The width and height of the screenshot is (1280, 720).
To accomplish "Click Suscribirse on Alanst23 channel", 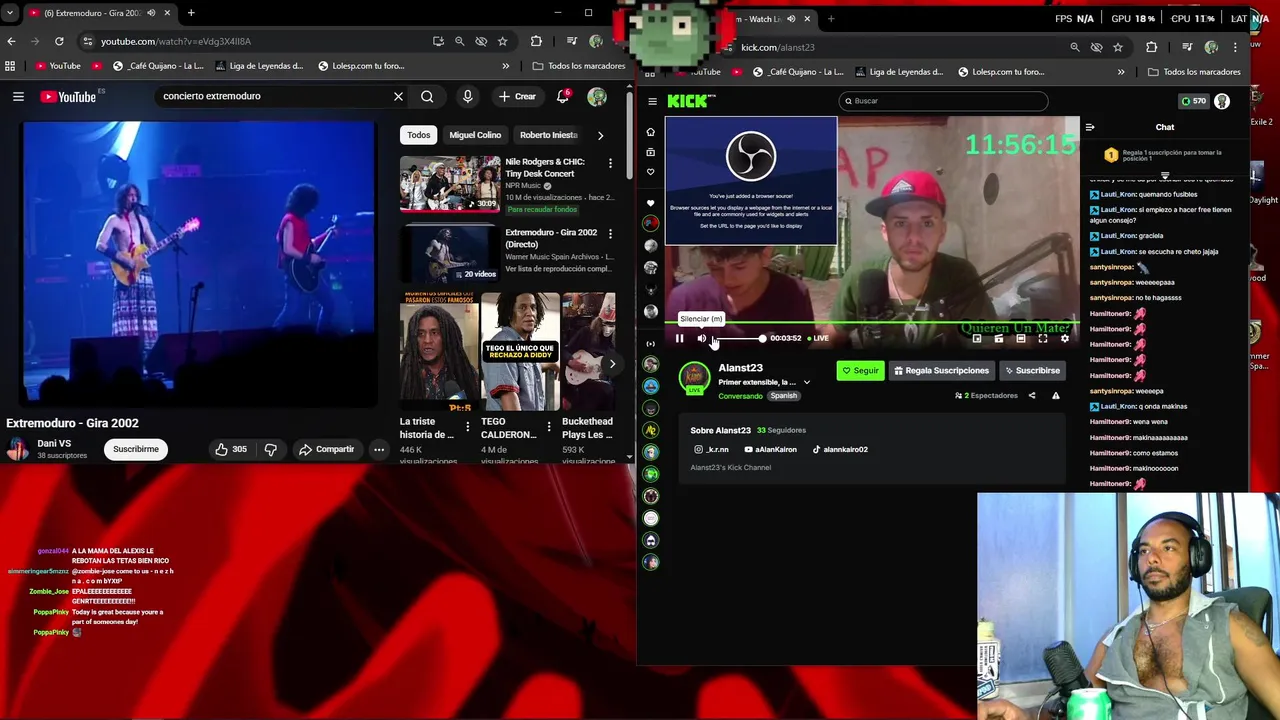I will click(x=1032, y=371).
